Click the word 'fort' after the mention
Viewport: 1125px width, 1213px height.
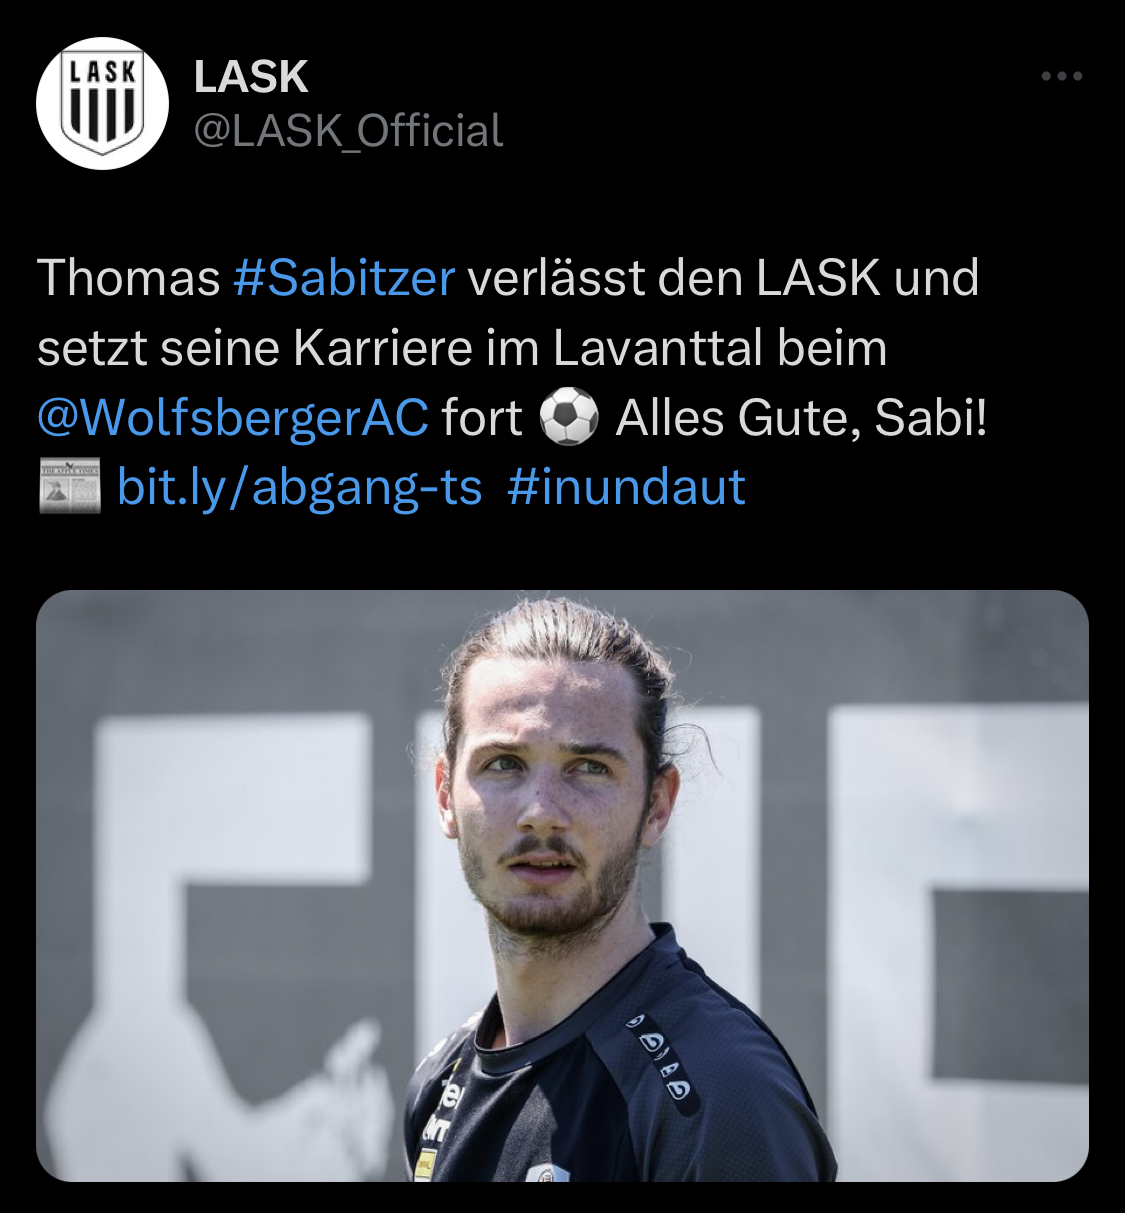click(482, 418)
